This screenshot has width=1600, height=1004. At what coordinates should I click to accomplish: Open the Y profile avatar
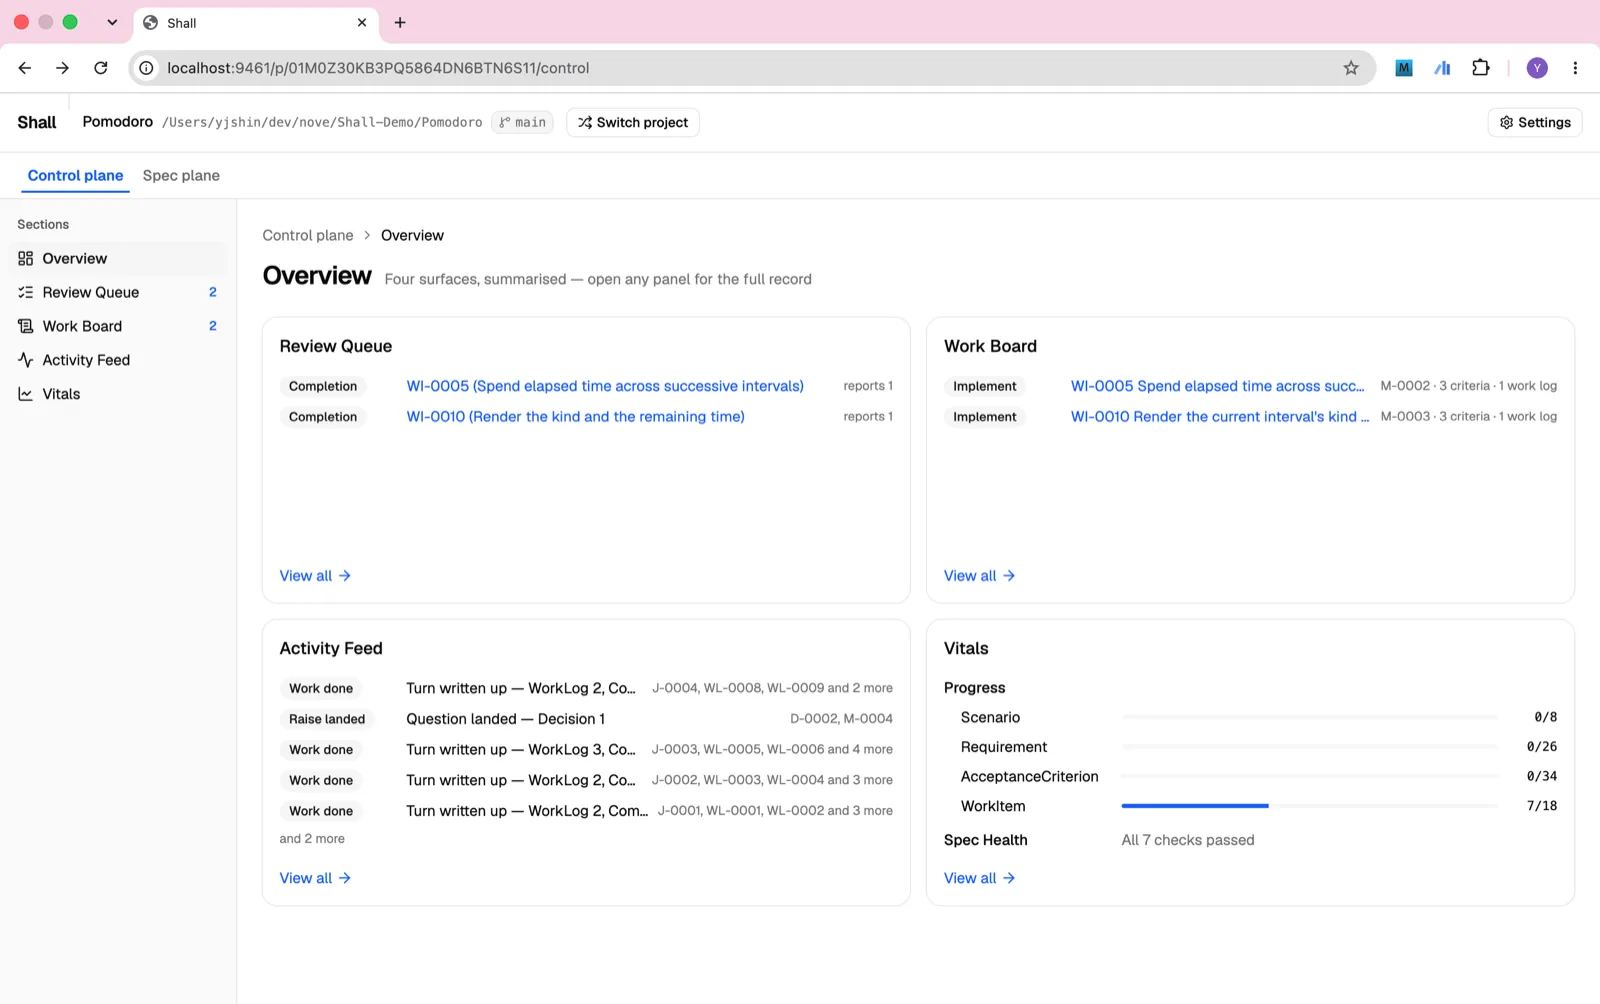(1537, 68)
